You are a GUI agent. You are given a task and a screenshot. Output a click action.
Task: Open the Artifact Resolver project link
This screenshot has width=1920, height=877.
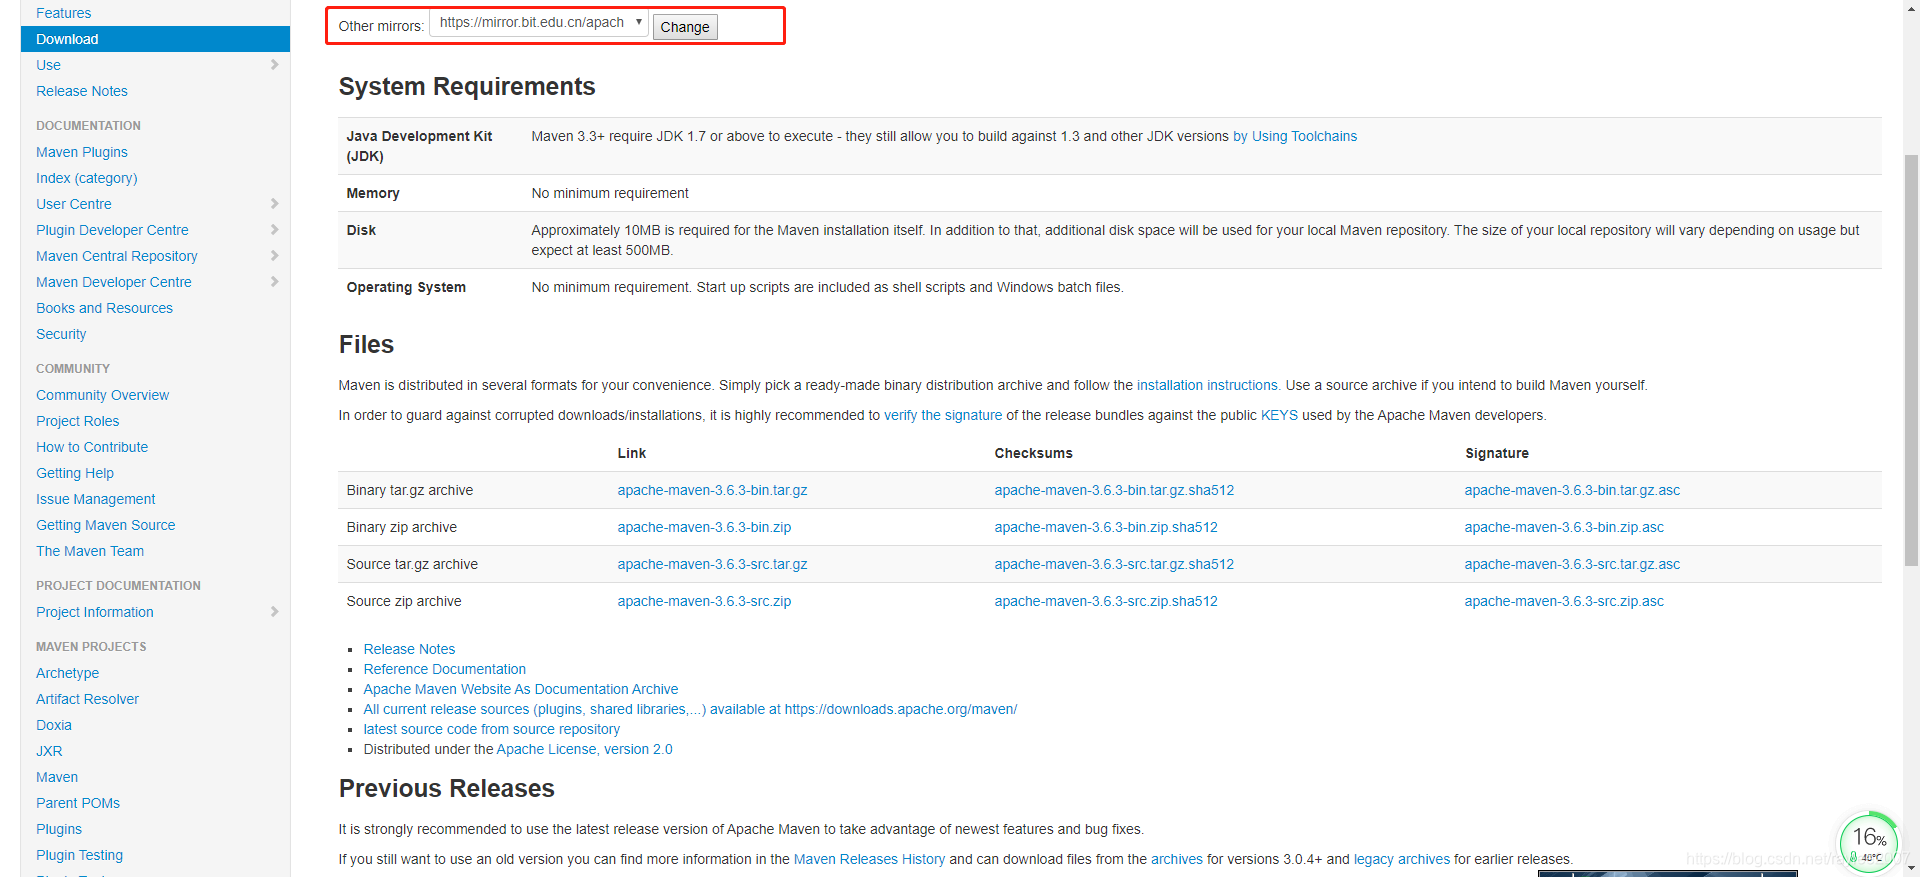click(87, 699)
